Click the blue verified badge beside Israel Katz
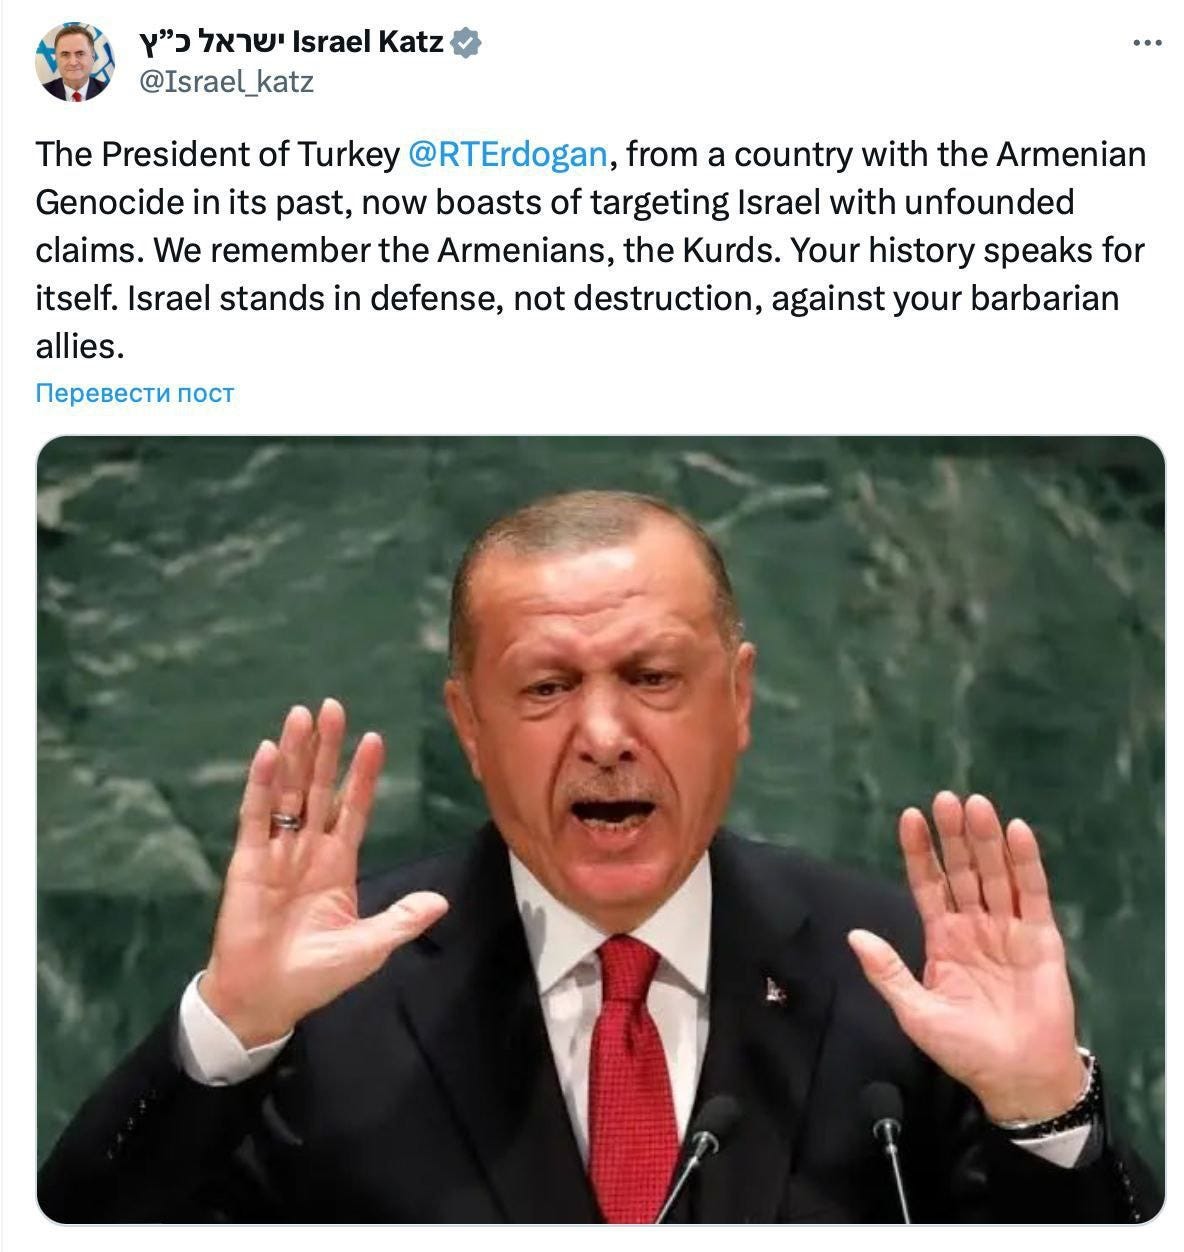The height and width of the screenshot is (1252, 1184). click(x=467, y=42)
